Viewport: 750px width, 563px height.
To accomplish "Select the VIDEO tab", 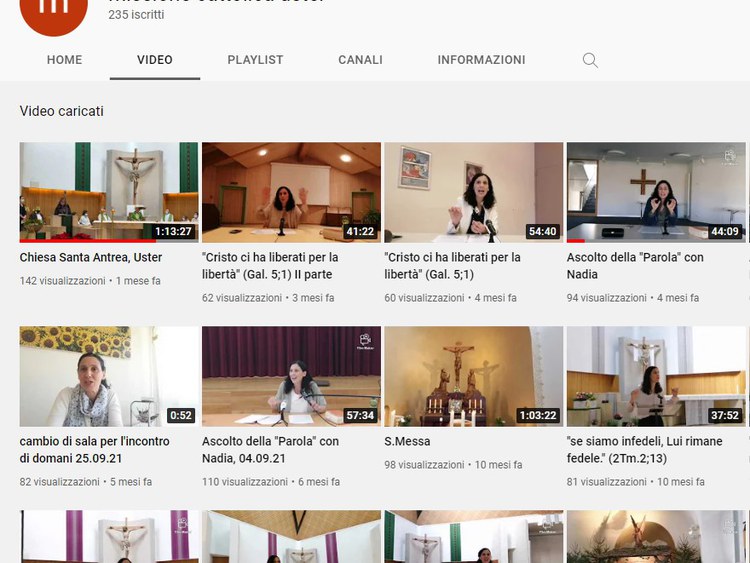I will coord(154,60).
